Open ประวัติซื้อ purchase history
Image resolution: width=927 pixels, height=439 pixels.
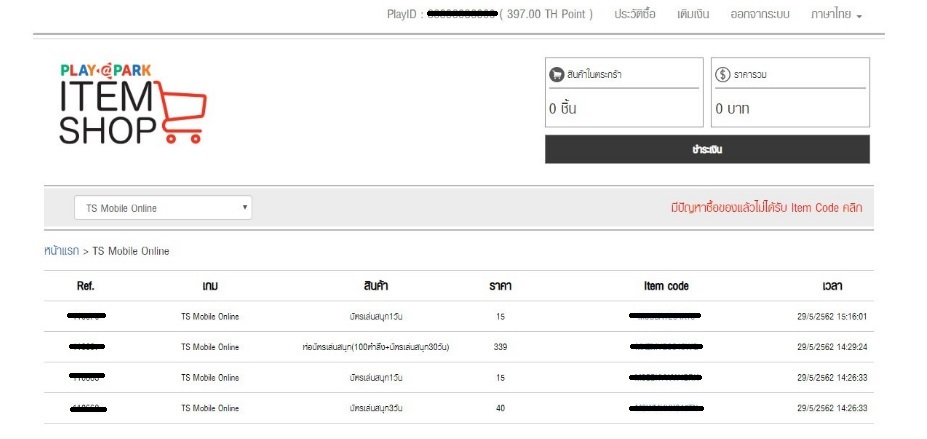tap(634, 15)
